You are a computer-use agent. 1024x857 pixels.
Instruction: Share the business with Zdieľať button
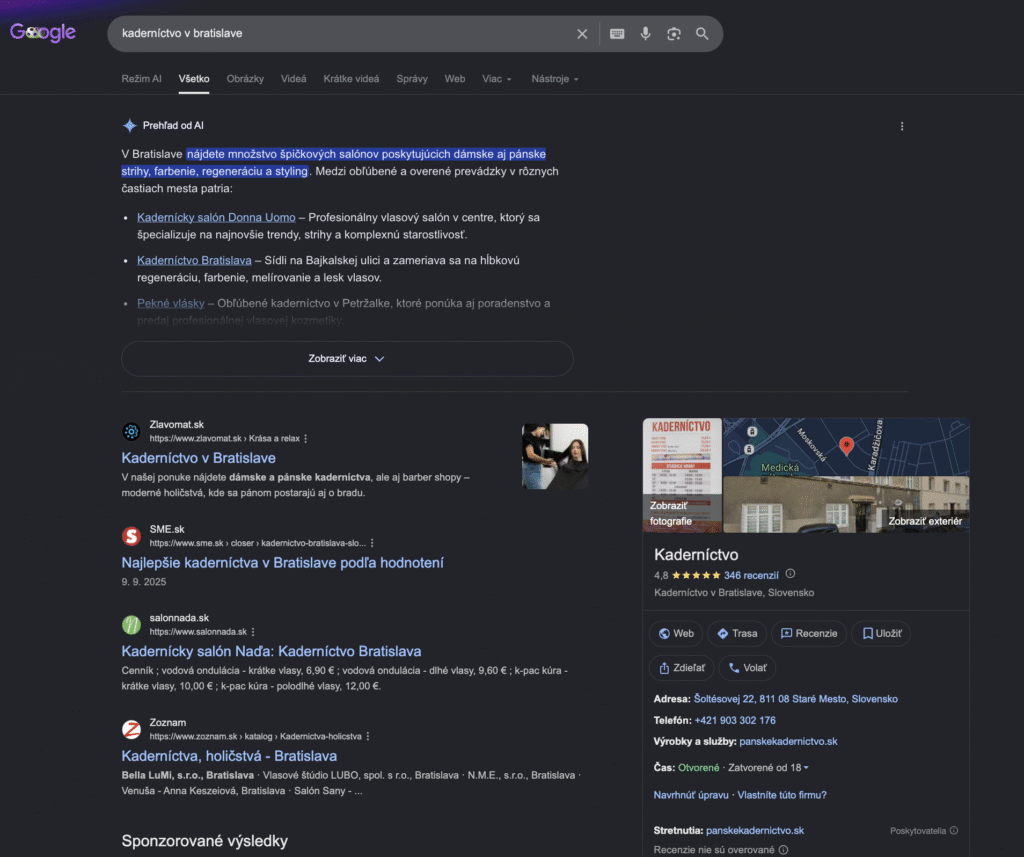tap(682, 668)
